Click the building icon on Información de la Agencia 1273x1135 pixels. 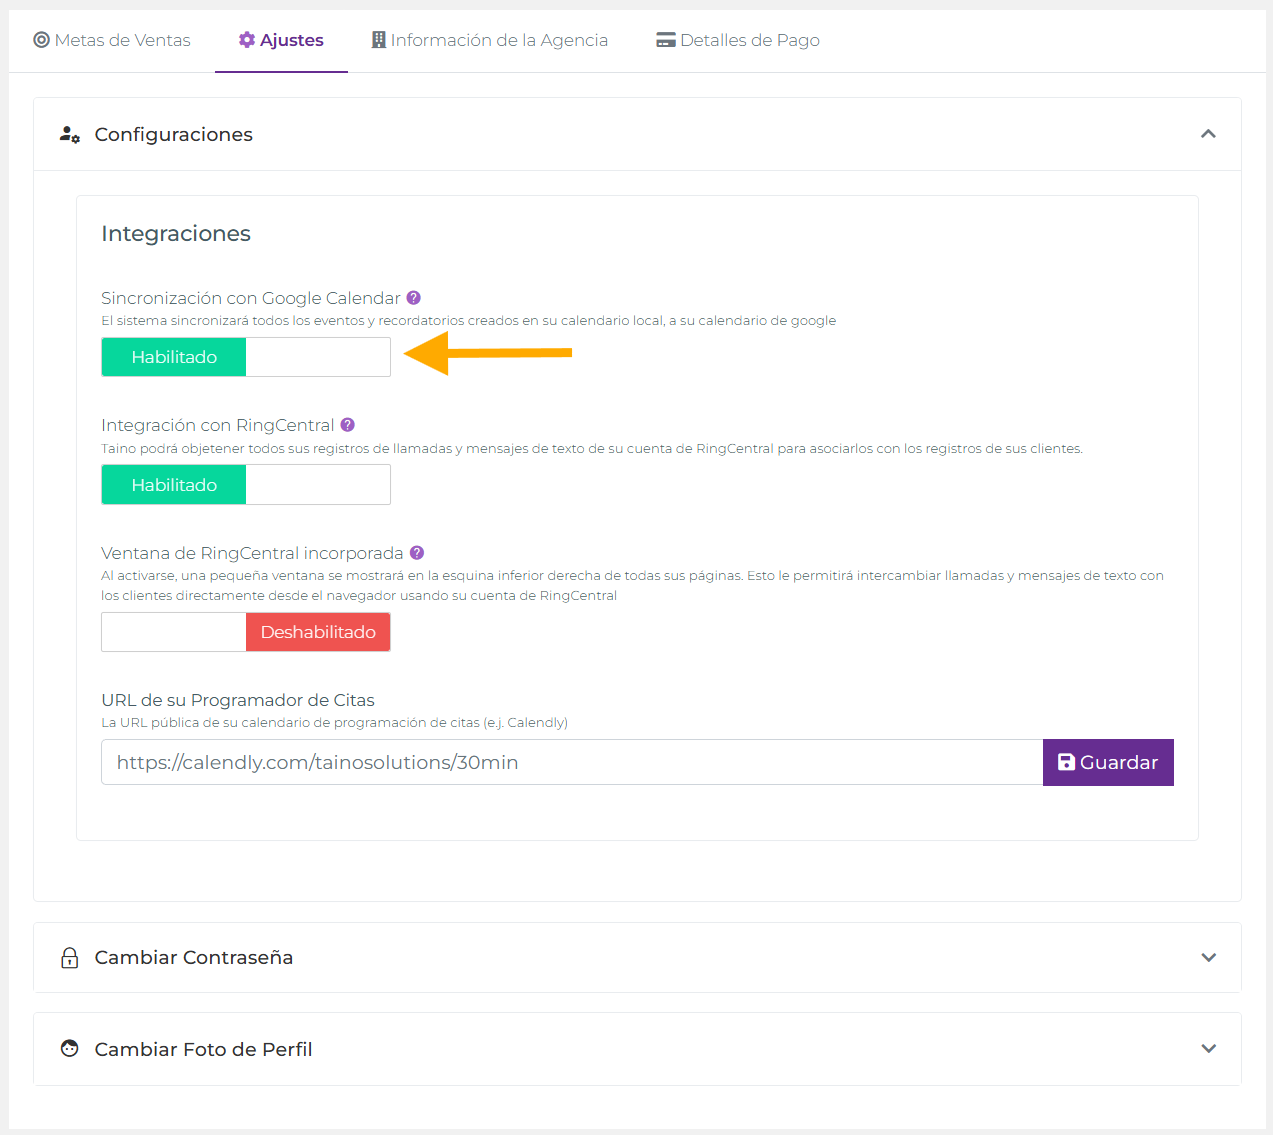pyautogui.click(x=377, y=40)
